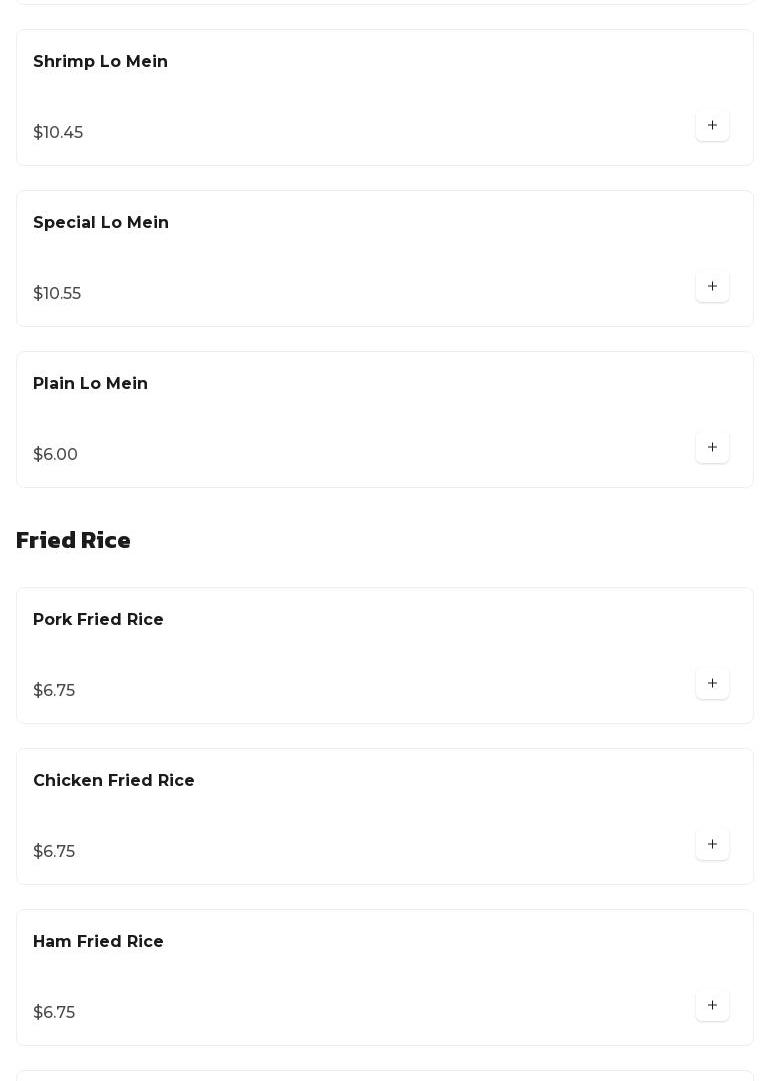Tap the Pork Fried Rice $6.75 price
The height and width of the screenshot is (1081, 770).
54,691
